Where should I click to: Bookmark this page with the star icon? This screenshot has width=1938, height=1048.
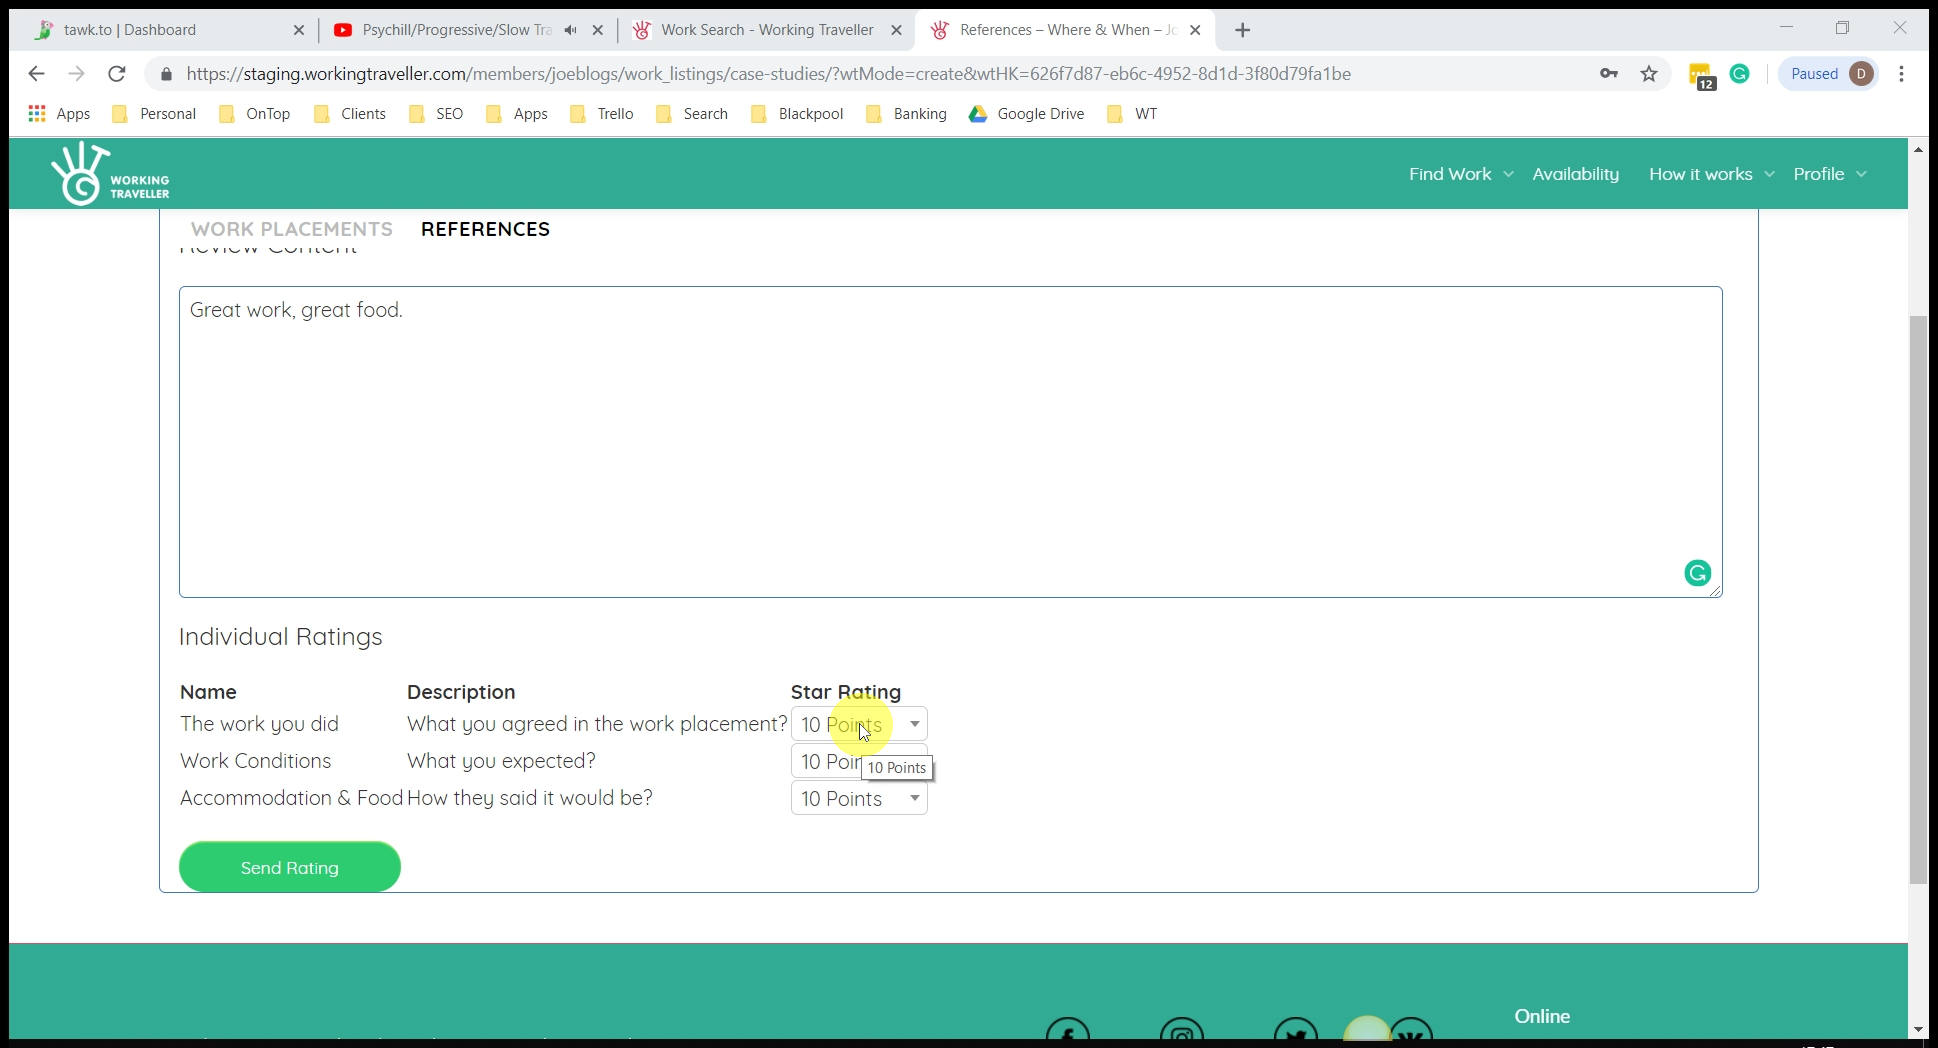(x=1649, y=74)
